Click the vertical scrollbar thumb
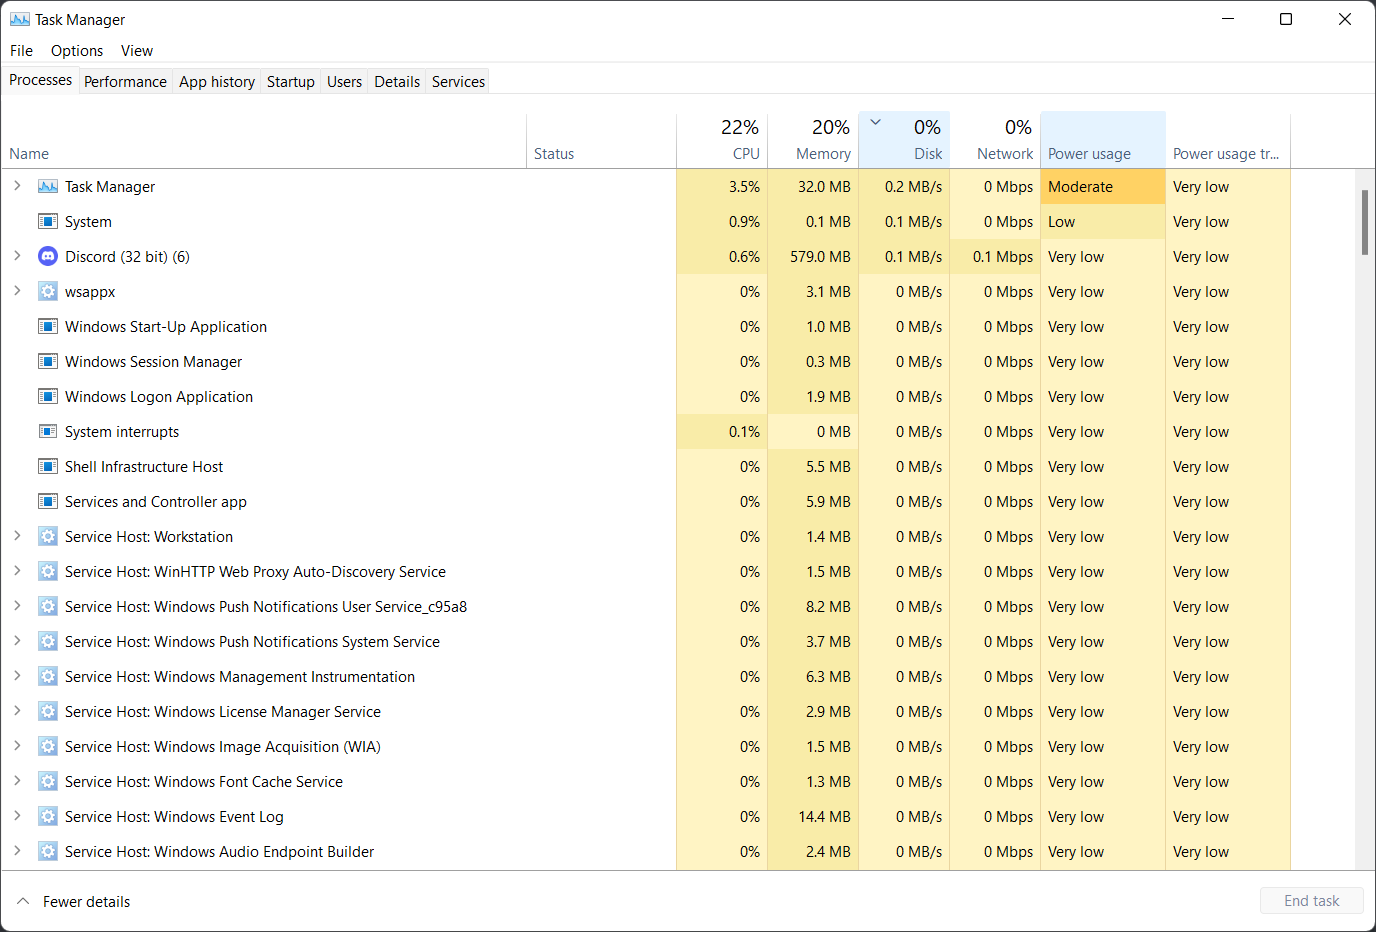The width and height of the screenshot is (1376, 932). coord(1364,222)
